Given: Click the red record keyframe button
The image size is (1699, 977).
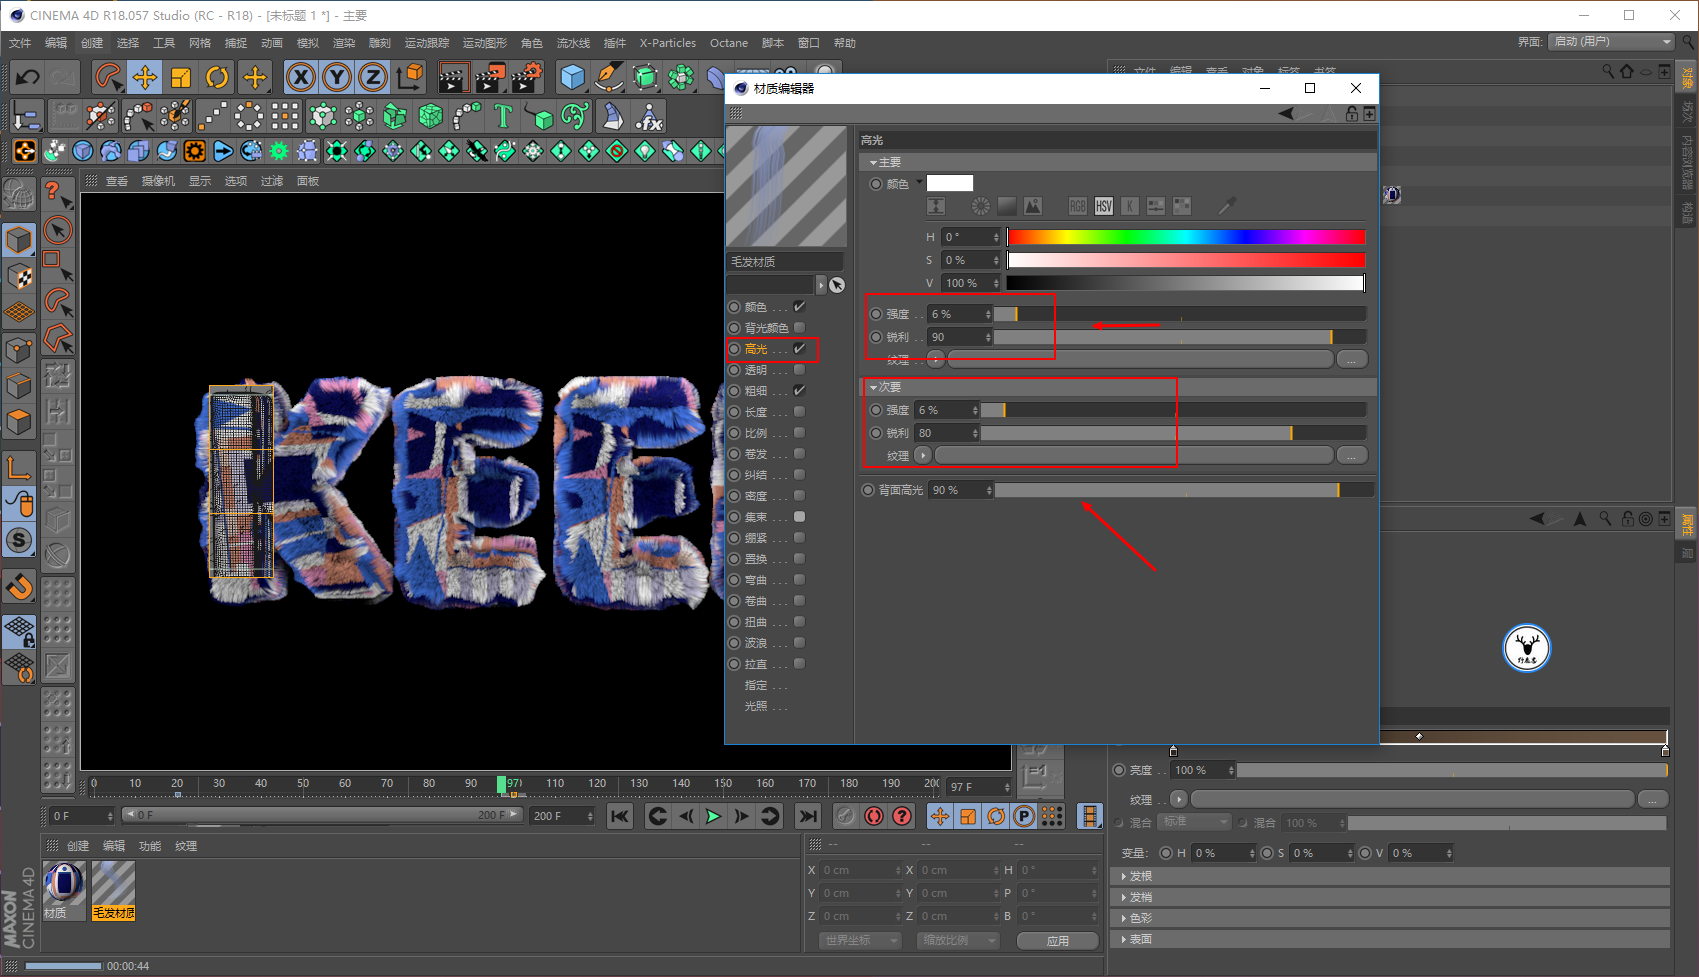Looking at the screenshot, I should coord(874,816).
